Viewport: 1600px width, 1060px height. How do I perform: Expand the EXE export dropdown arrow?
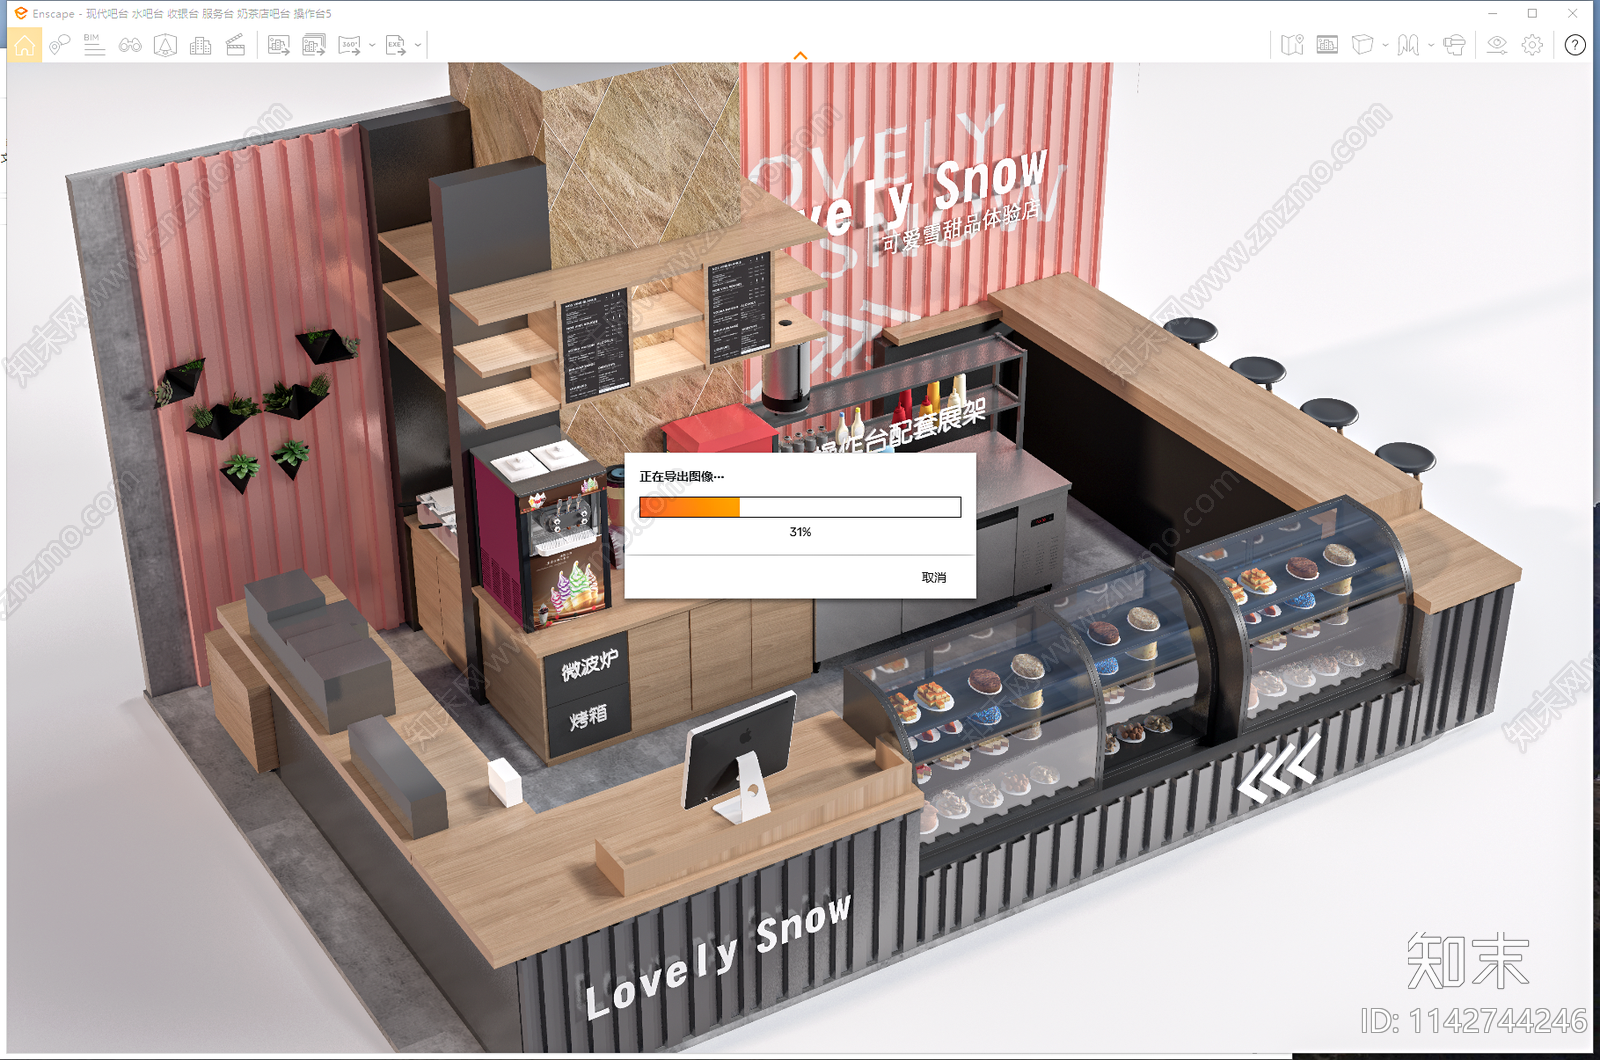(418, 45)
